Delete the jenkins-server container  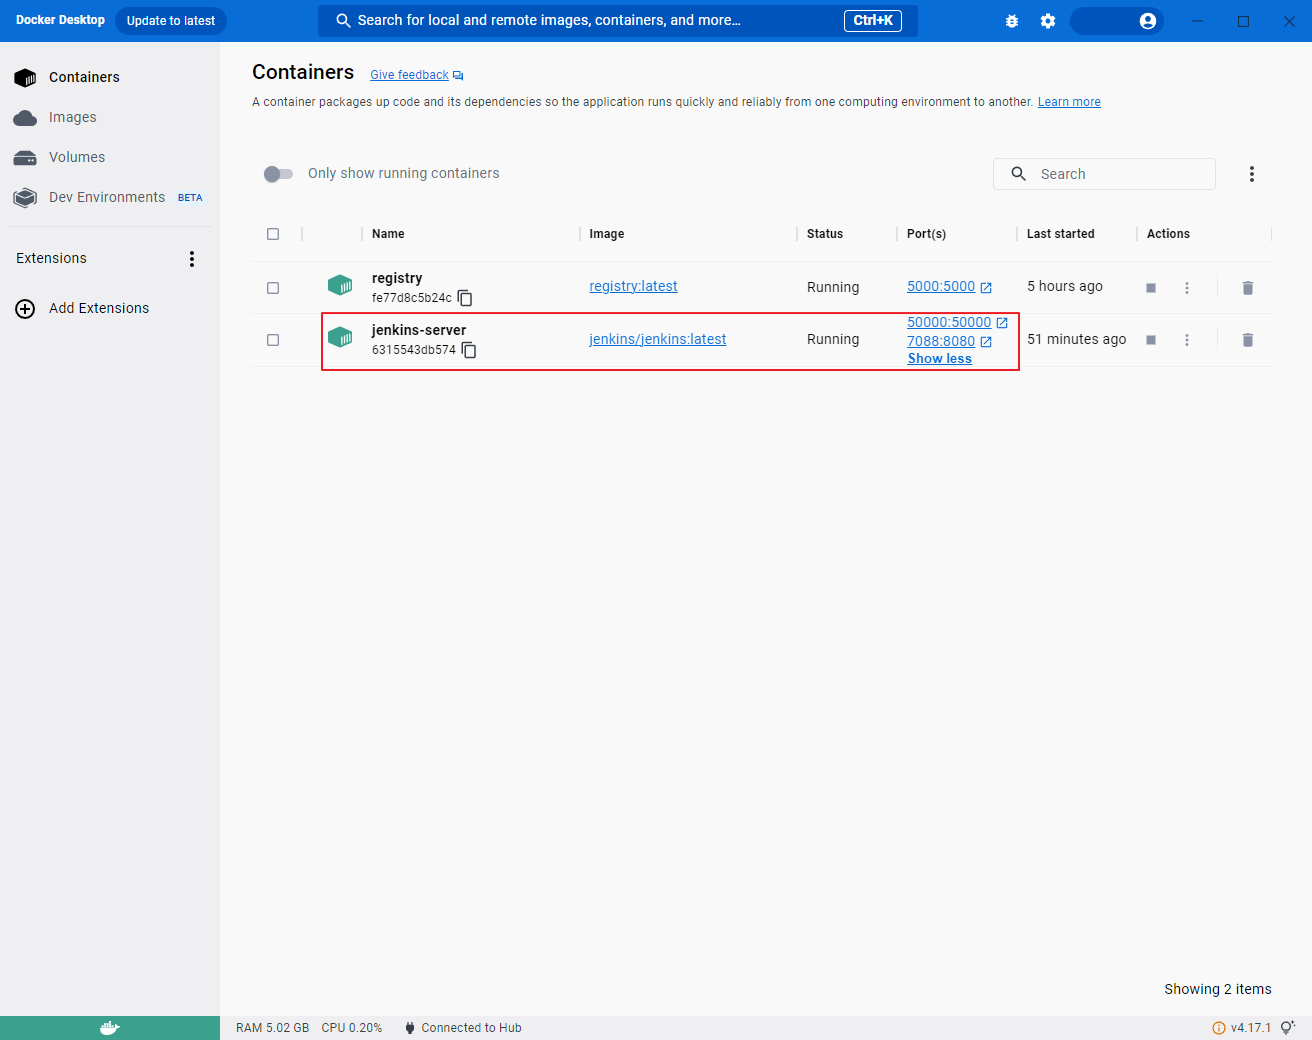pyautogui.click(x=1248, y=340)
